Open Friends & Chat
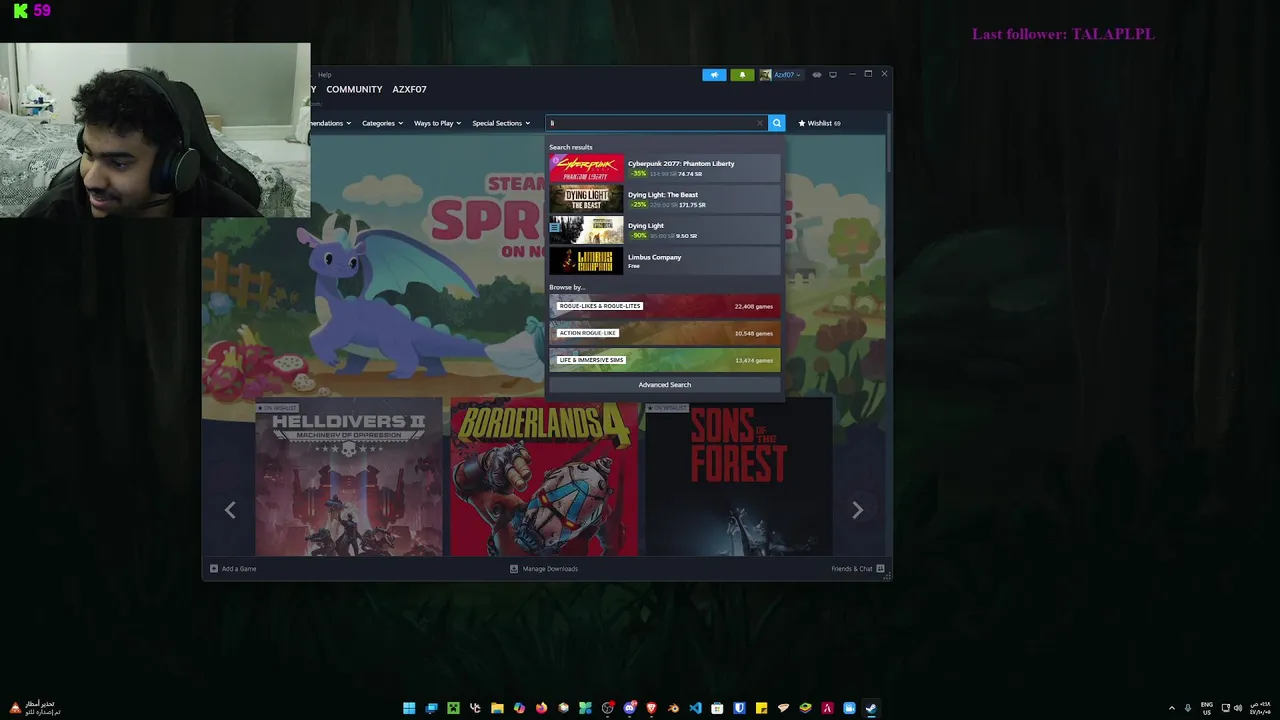Image resolution: width=1280 pixels, height=720 pixels. (858, 569)
